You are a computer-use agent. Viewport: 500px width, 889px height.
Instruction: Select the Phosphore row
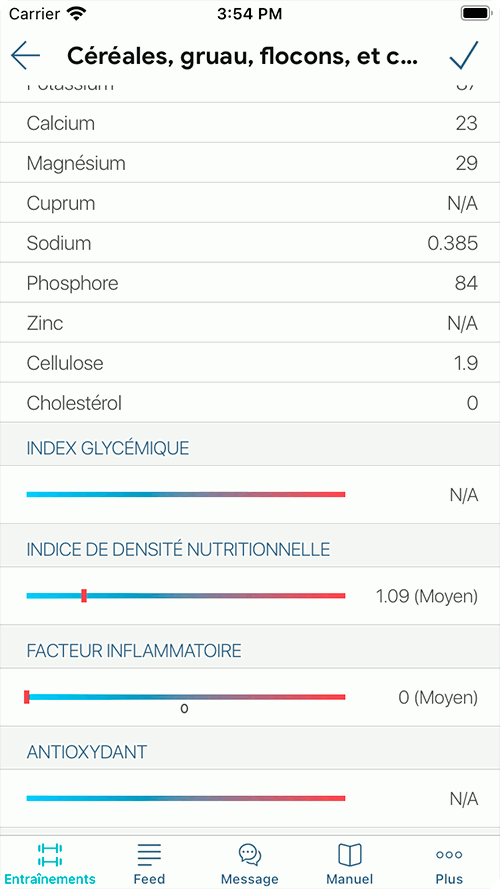(250, 283)
